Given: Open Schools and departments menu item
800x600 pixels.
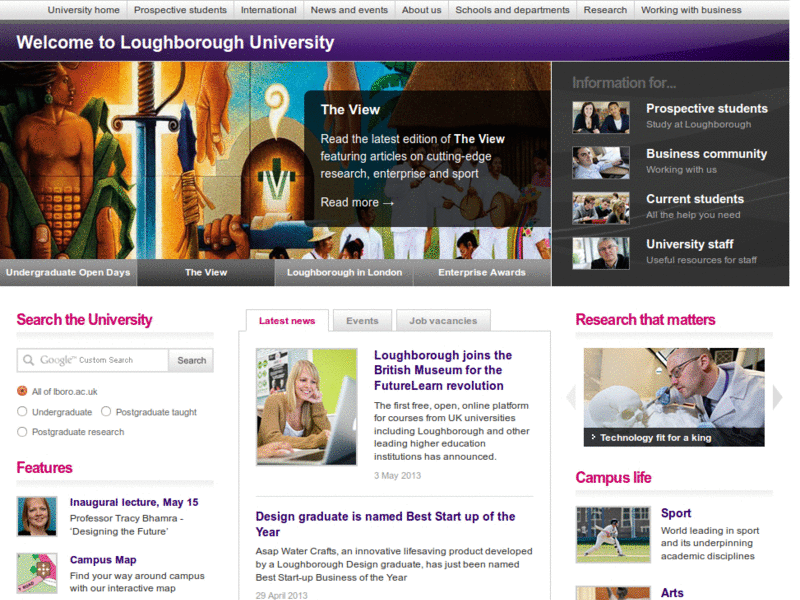Looking at the screenshot, I should pyautogui.click(x=512, y=10).
